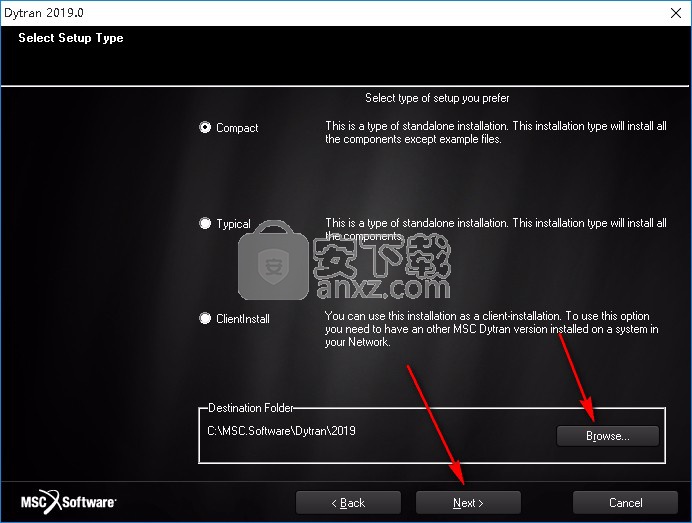Screen dimensions: 692x523
Task: Select the Typical setup type
Action: coord(205,223)
